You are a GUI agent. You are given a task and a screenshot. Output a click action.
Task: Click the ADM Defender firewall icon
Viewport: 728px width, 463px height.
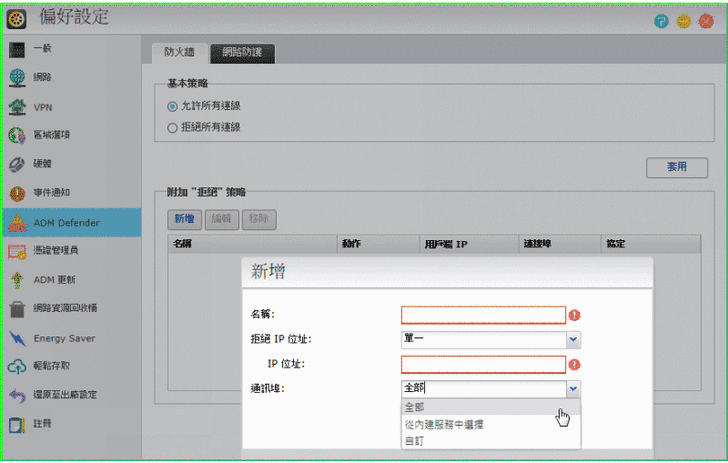17,223
